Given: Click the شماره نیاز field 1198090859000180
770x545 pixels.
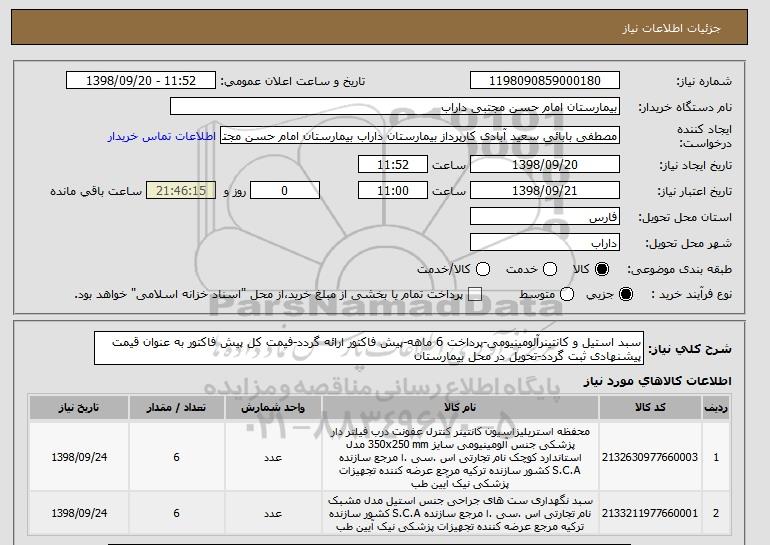Looking at the screenshot, I should pyautogui.click(x=545, y=81).
